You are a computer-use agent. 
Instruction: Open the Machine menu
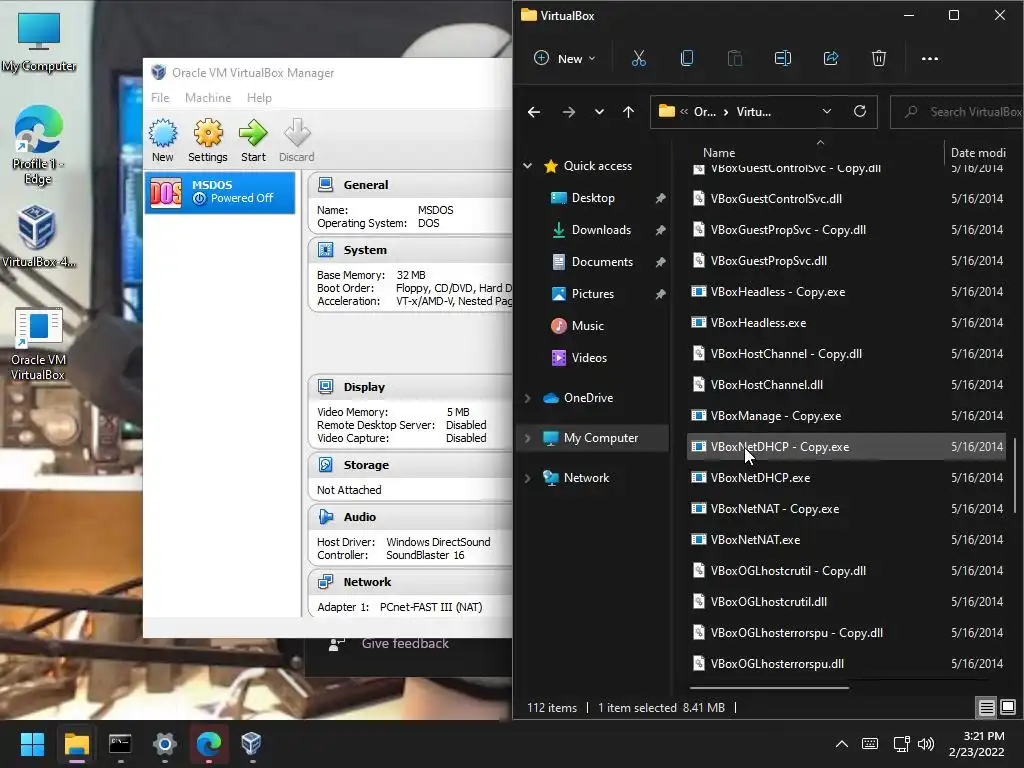tap(208, 98)
